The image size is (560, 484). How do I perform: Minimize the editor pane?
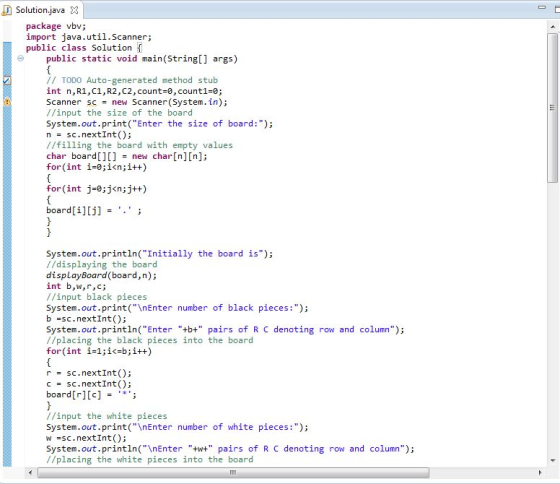click(x=542, y=7)
